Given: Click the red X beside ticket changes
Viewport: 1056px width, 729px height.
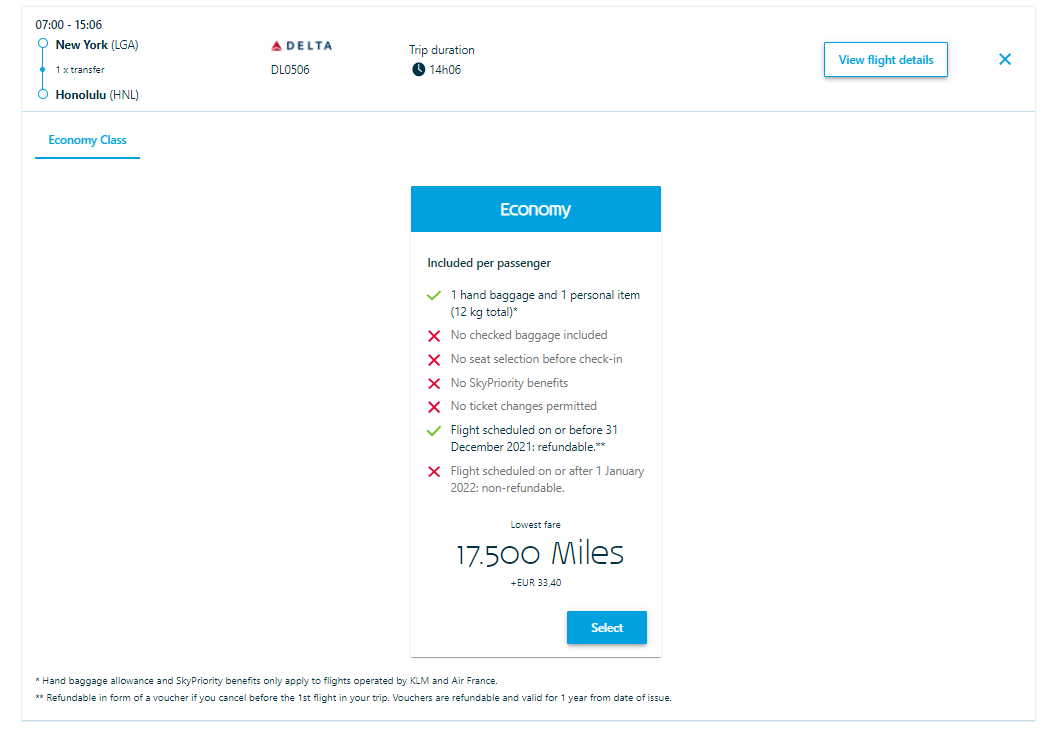Looking at the screenshot, I should pyautogui.click(x=434, y=407).
